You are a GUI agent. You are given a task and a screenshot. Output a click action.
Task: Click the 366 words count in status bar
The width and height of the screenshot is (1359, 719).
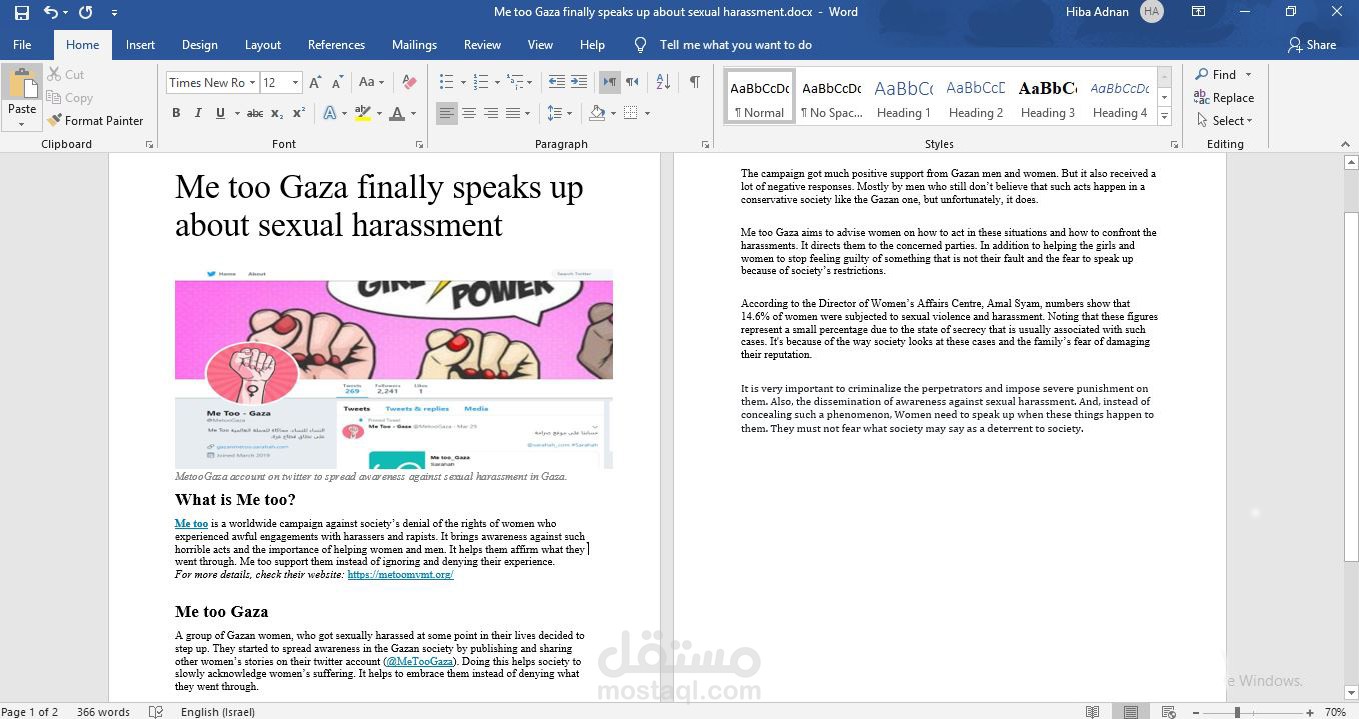point(104,711)
